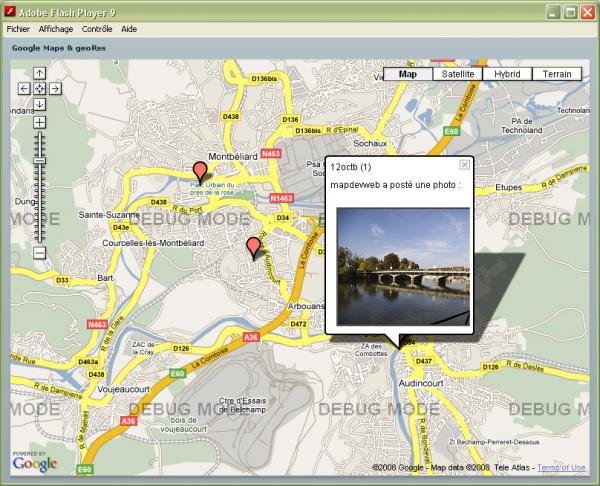The height and width of the screenshot is (486, 600).
Task: Pan the map right with arrow button
Action: [x=55, y=89]
